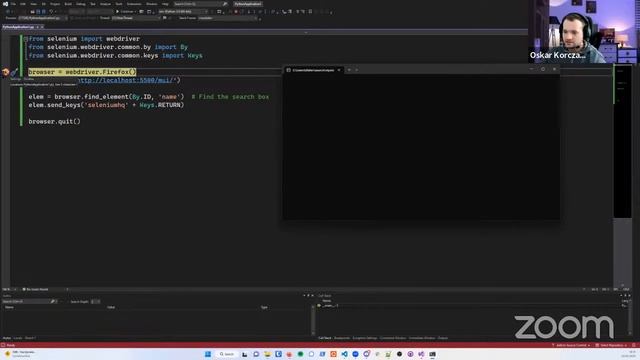This screenshot has height=360, width=640.
Task: Open the Analyze menu
Action: point(105,4)
